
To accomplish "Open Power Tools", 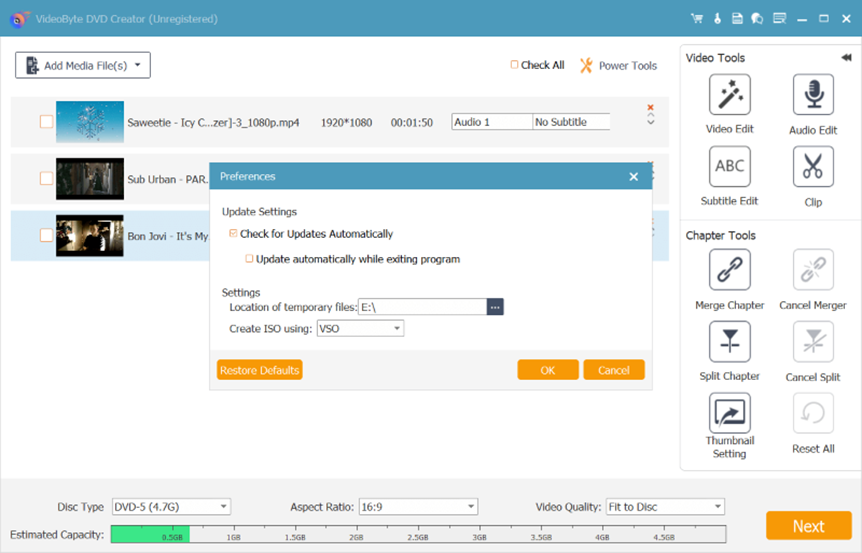I will 618,65.
